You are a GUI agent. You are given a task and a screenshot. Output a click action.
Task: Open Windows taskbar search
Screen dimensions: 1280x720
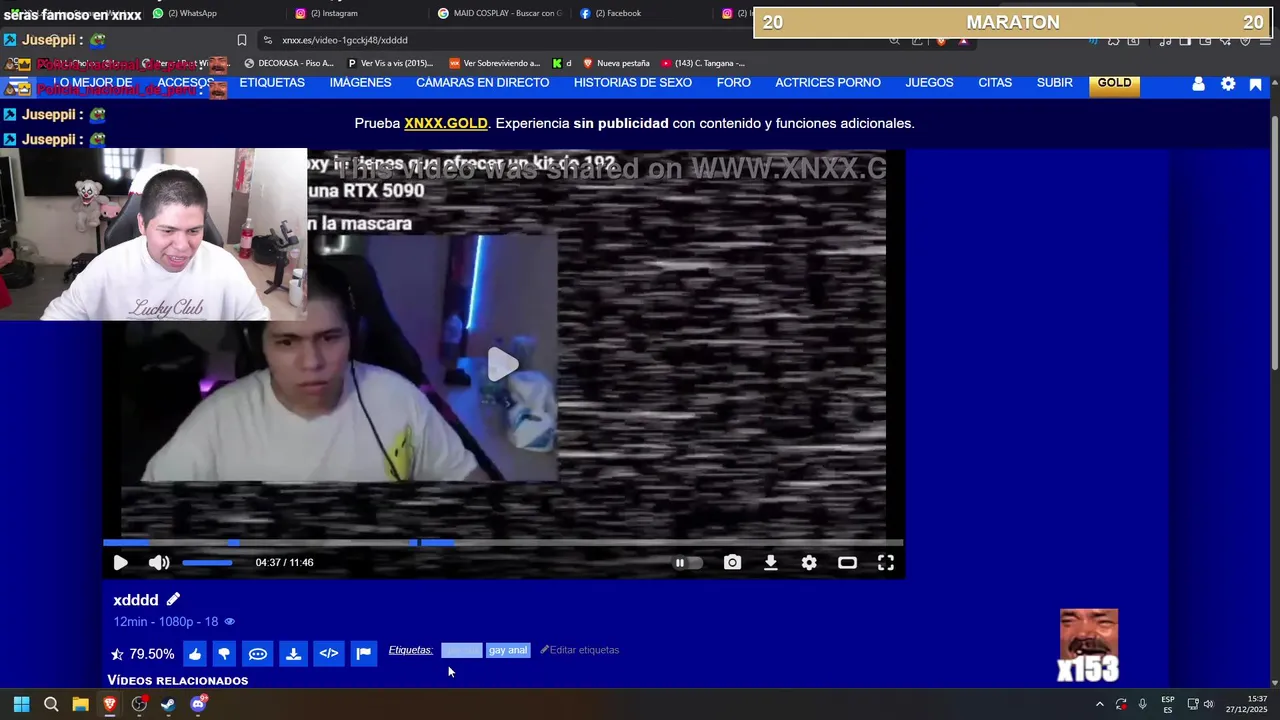coord(51,704)
